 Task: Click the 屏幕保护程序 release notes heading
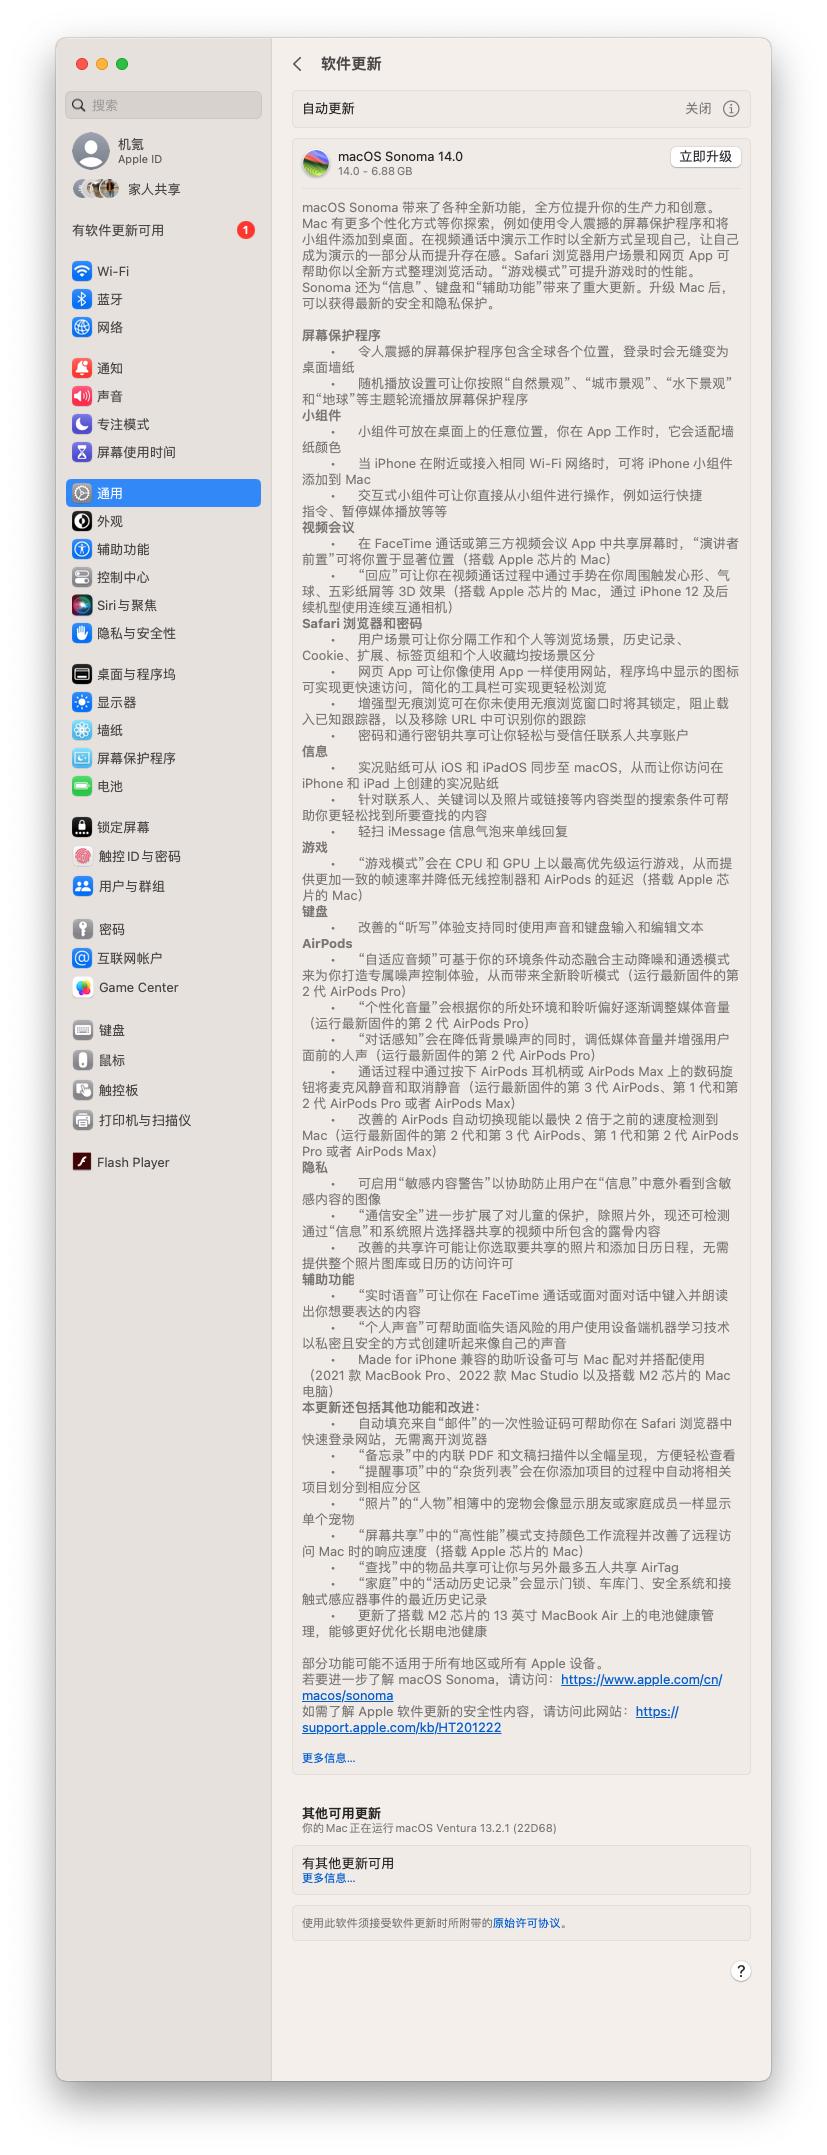[x=341, y=335]
